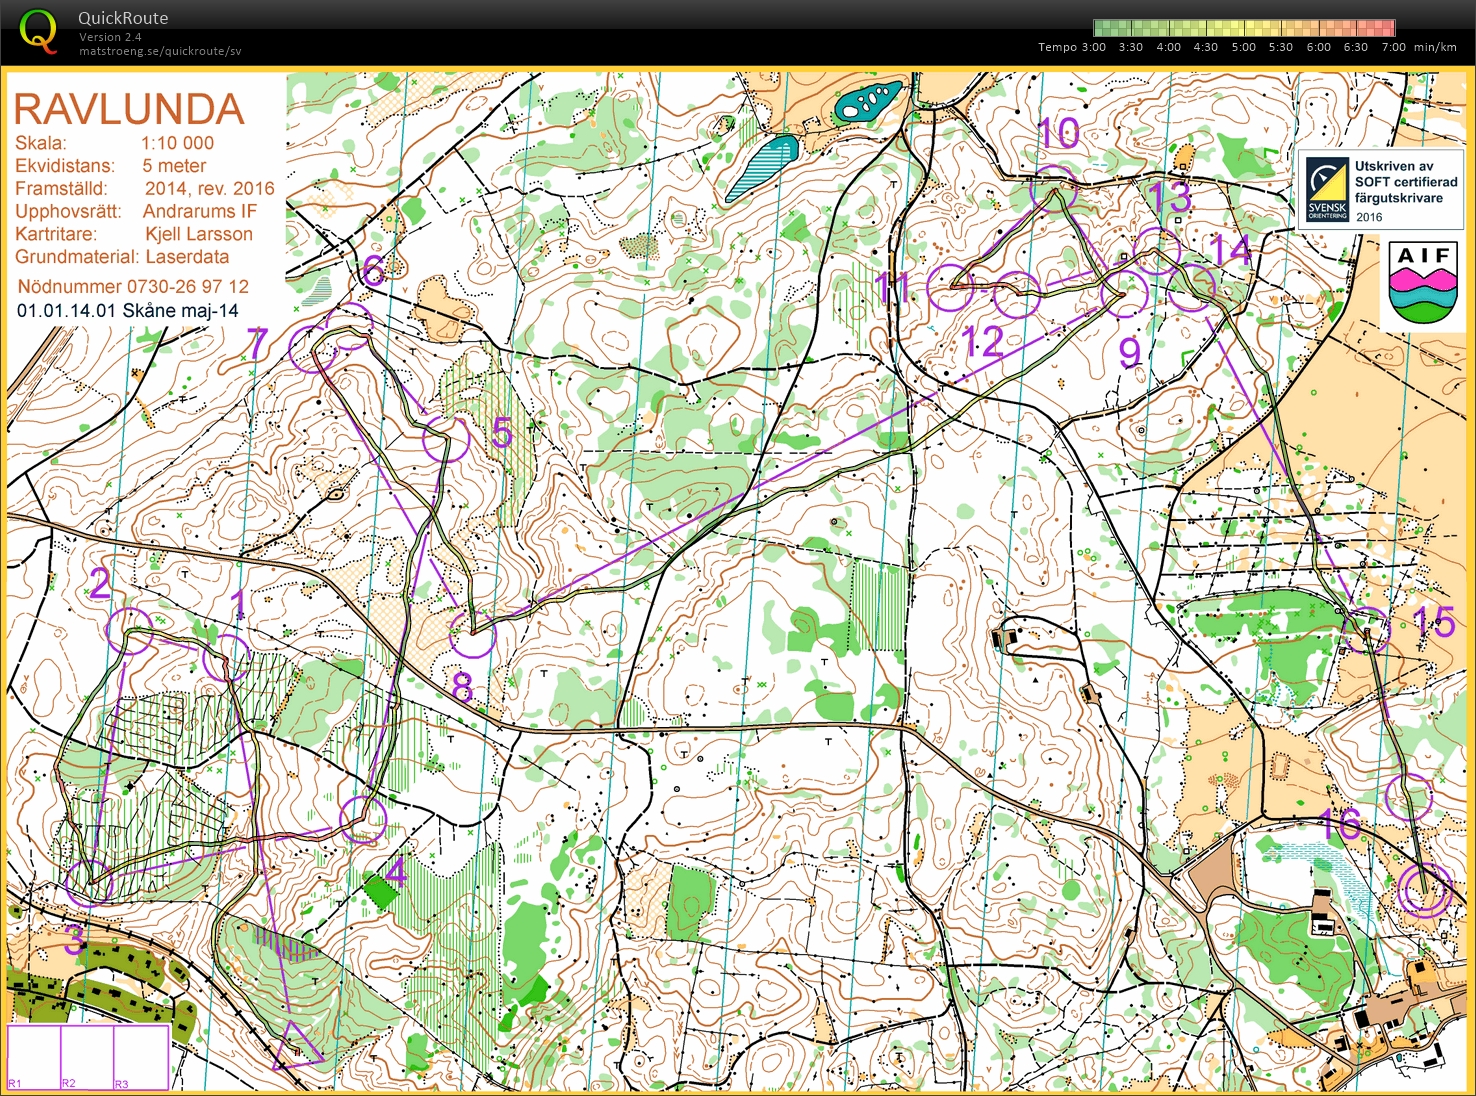The height and width of the screenshot is (1096, 1476).
Task: Click the R3 punch box
Action: click(141, 1057)
